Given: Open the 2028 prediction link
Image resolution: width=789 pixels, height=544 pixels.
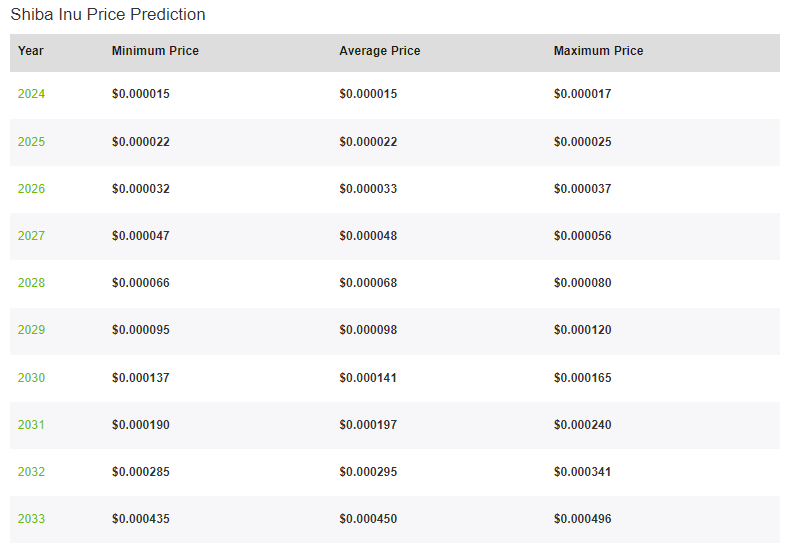Looking at the screenshot, I should (31, 283).
